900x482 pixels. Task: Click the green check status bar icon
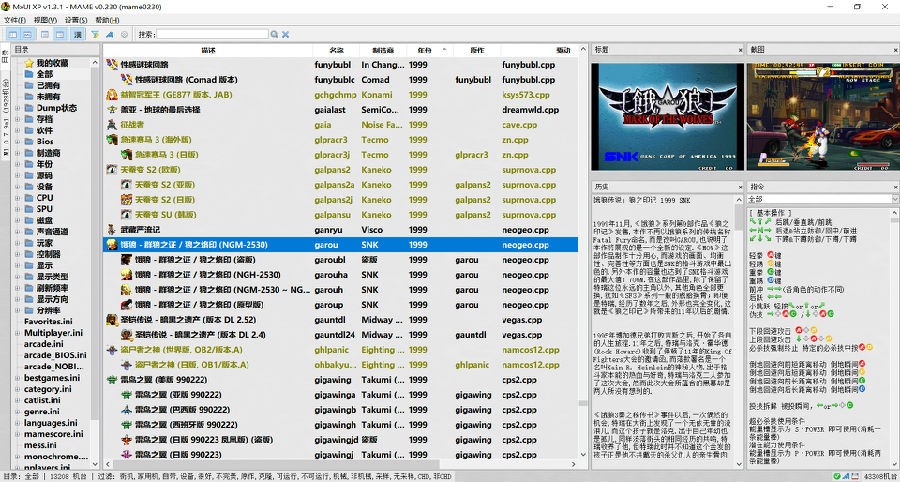(x=837, y=476)
